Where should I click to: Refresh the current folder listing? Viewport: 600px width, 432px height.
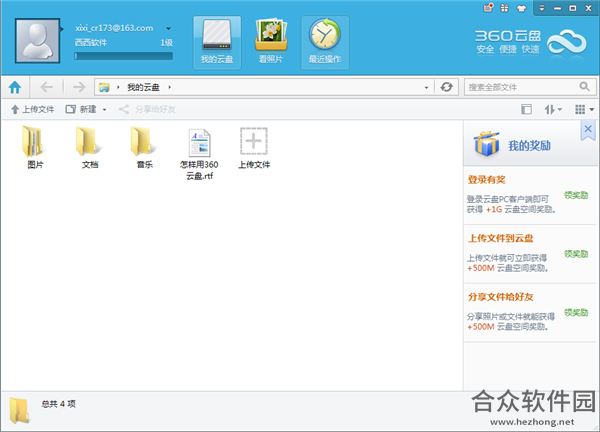point(446,87)
